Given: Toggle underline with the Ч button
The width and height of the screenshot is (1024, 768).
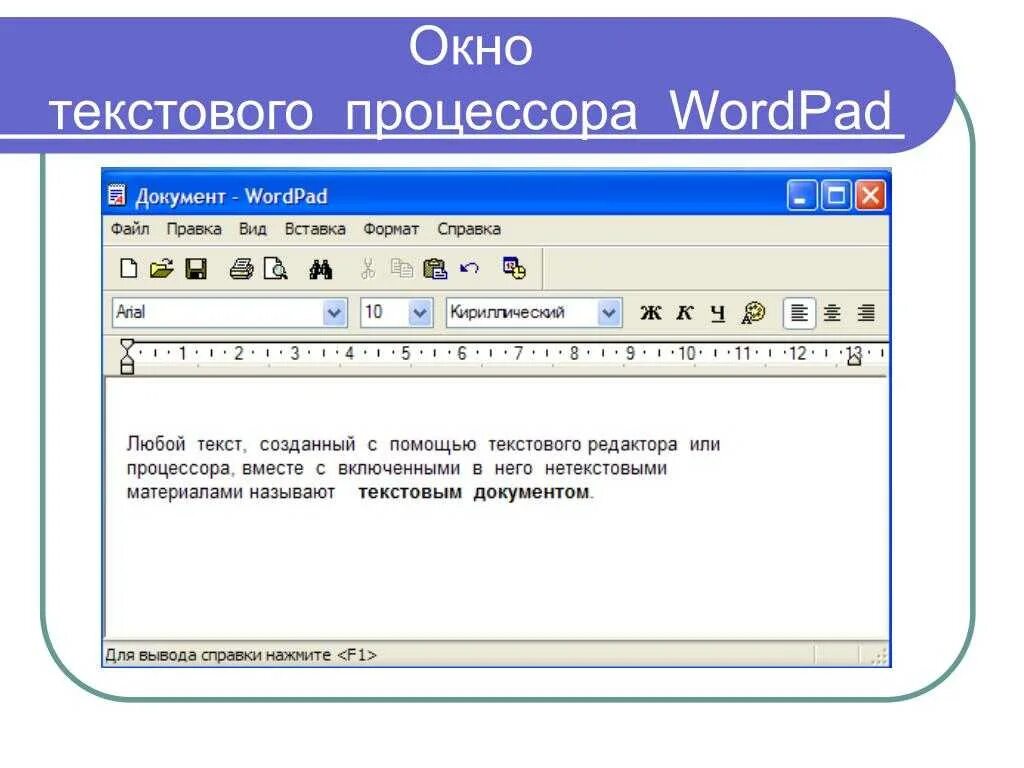Looking at the screenshot, I should (x=718, y=313).
